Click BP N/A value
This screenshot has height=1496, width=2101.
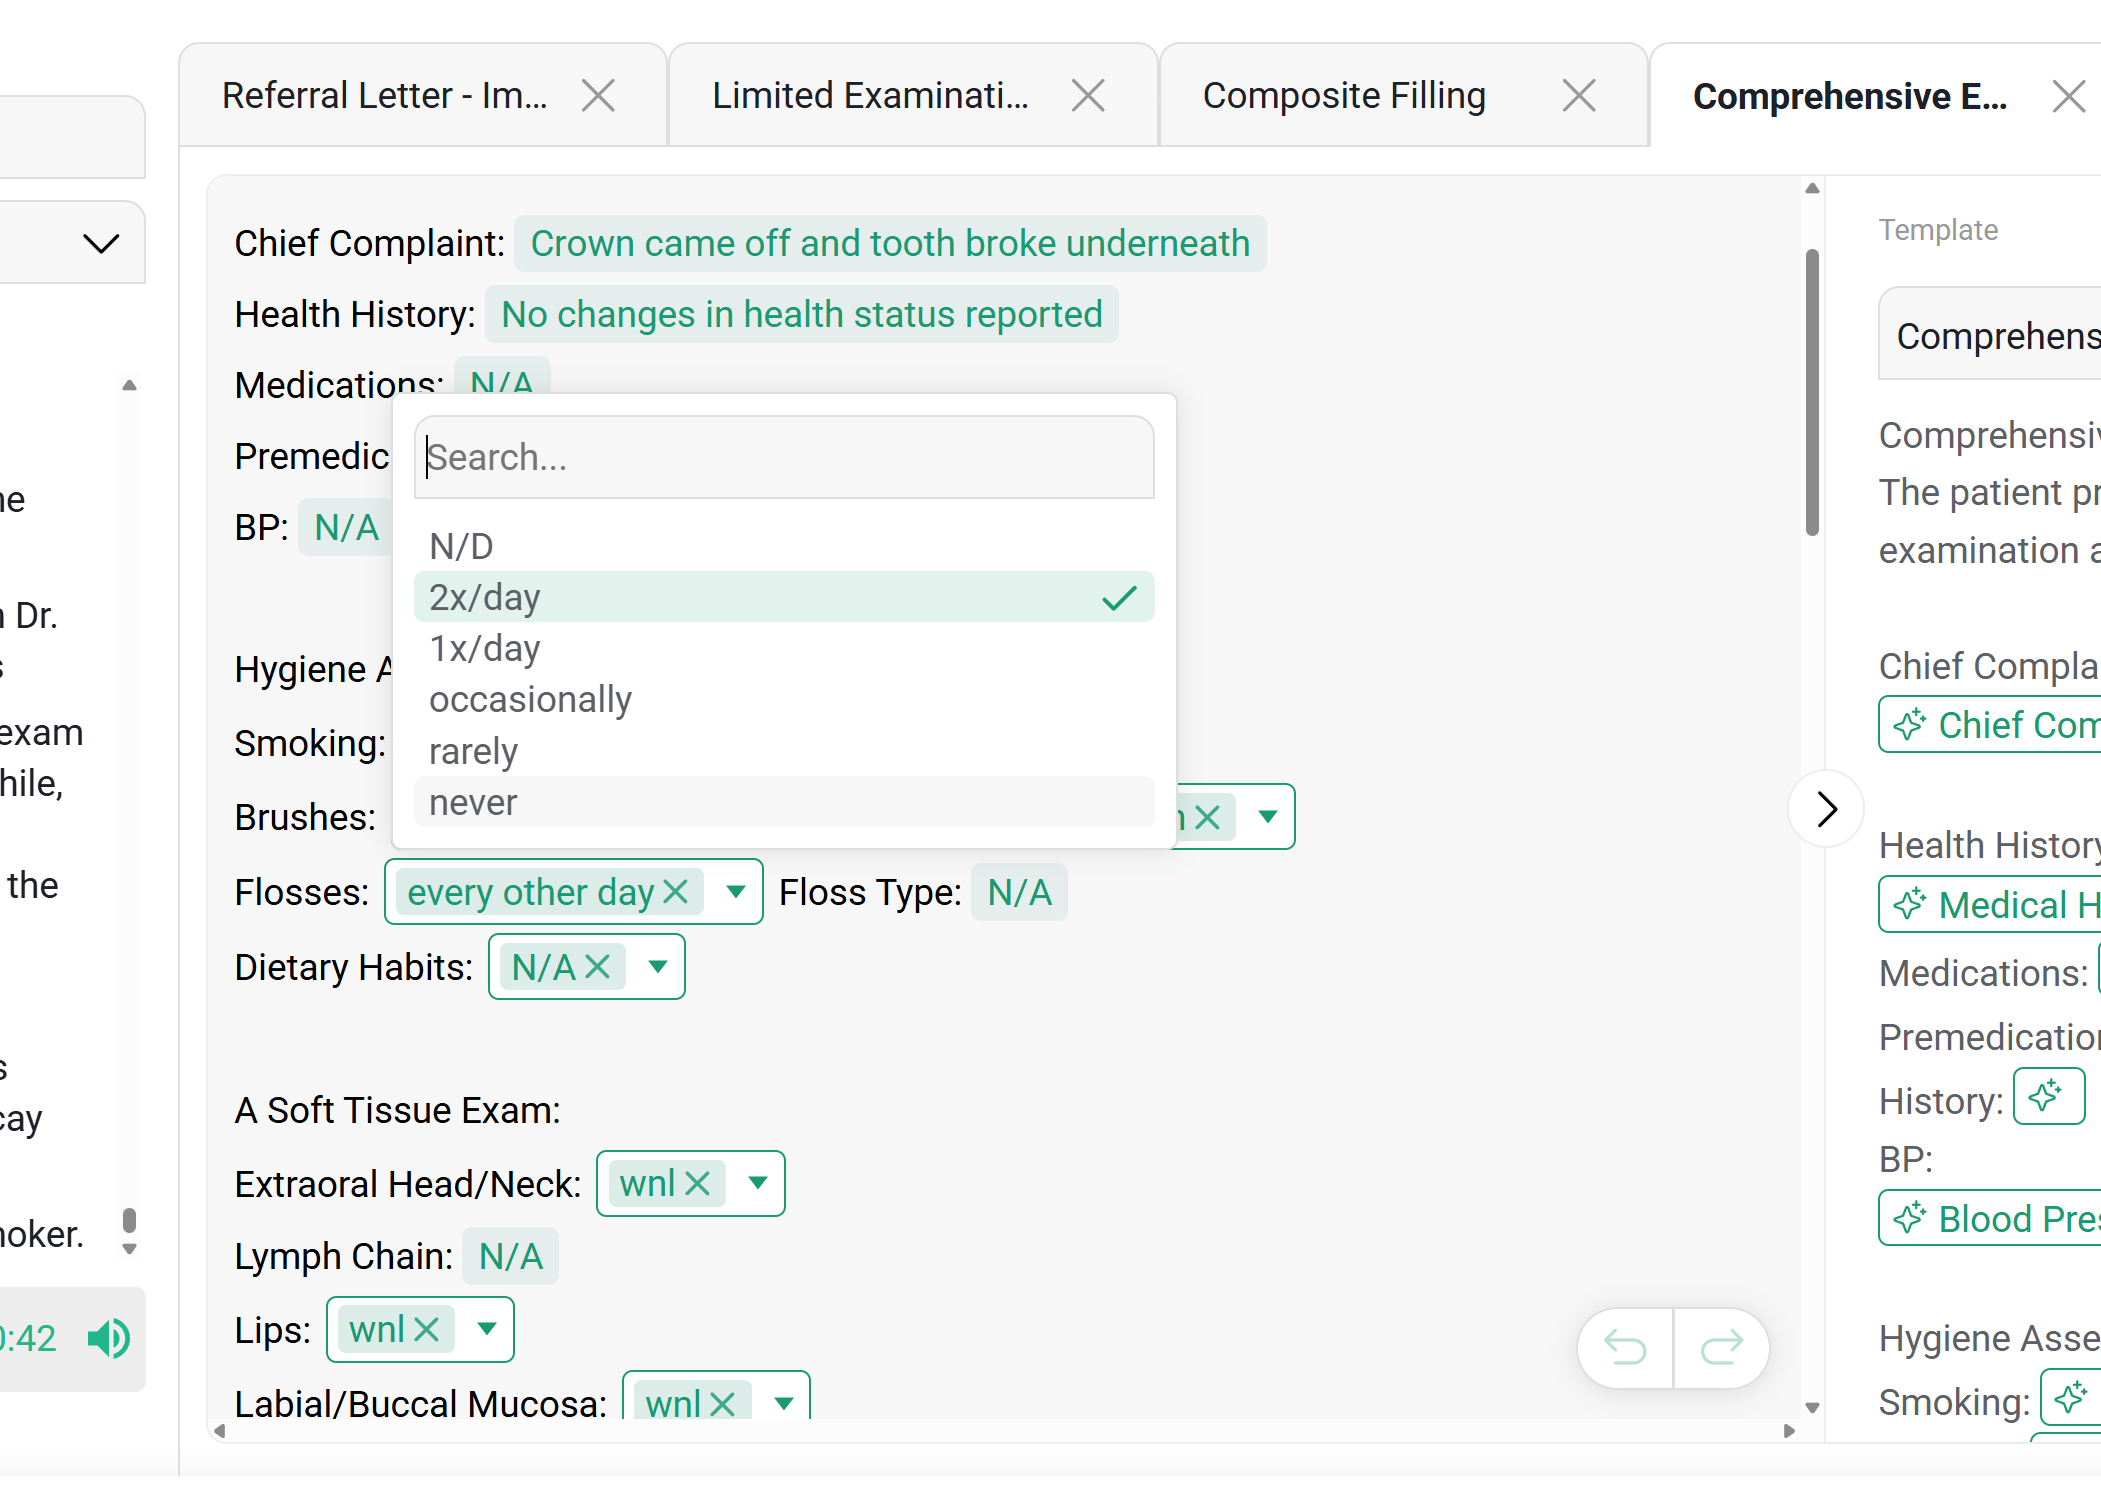point(346,527)
